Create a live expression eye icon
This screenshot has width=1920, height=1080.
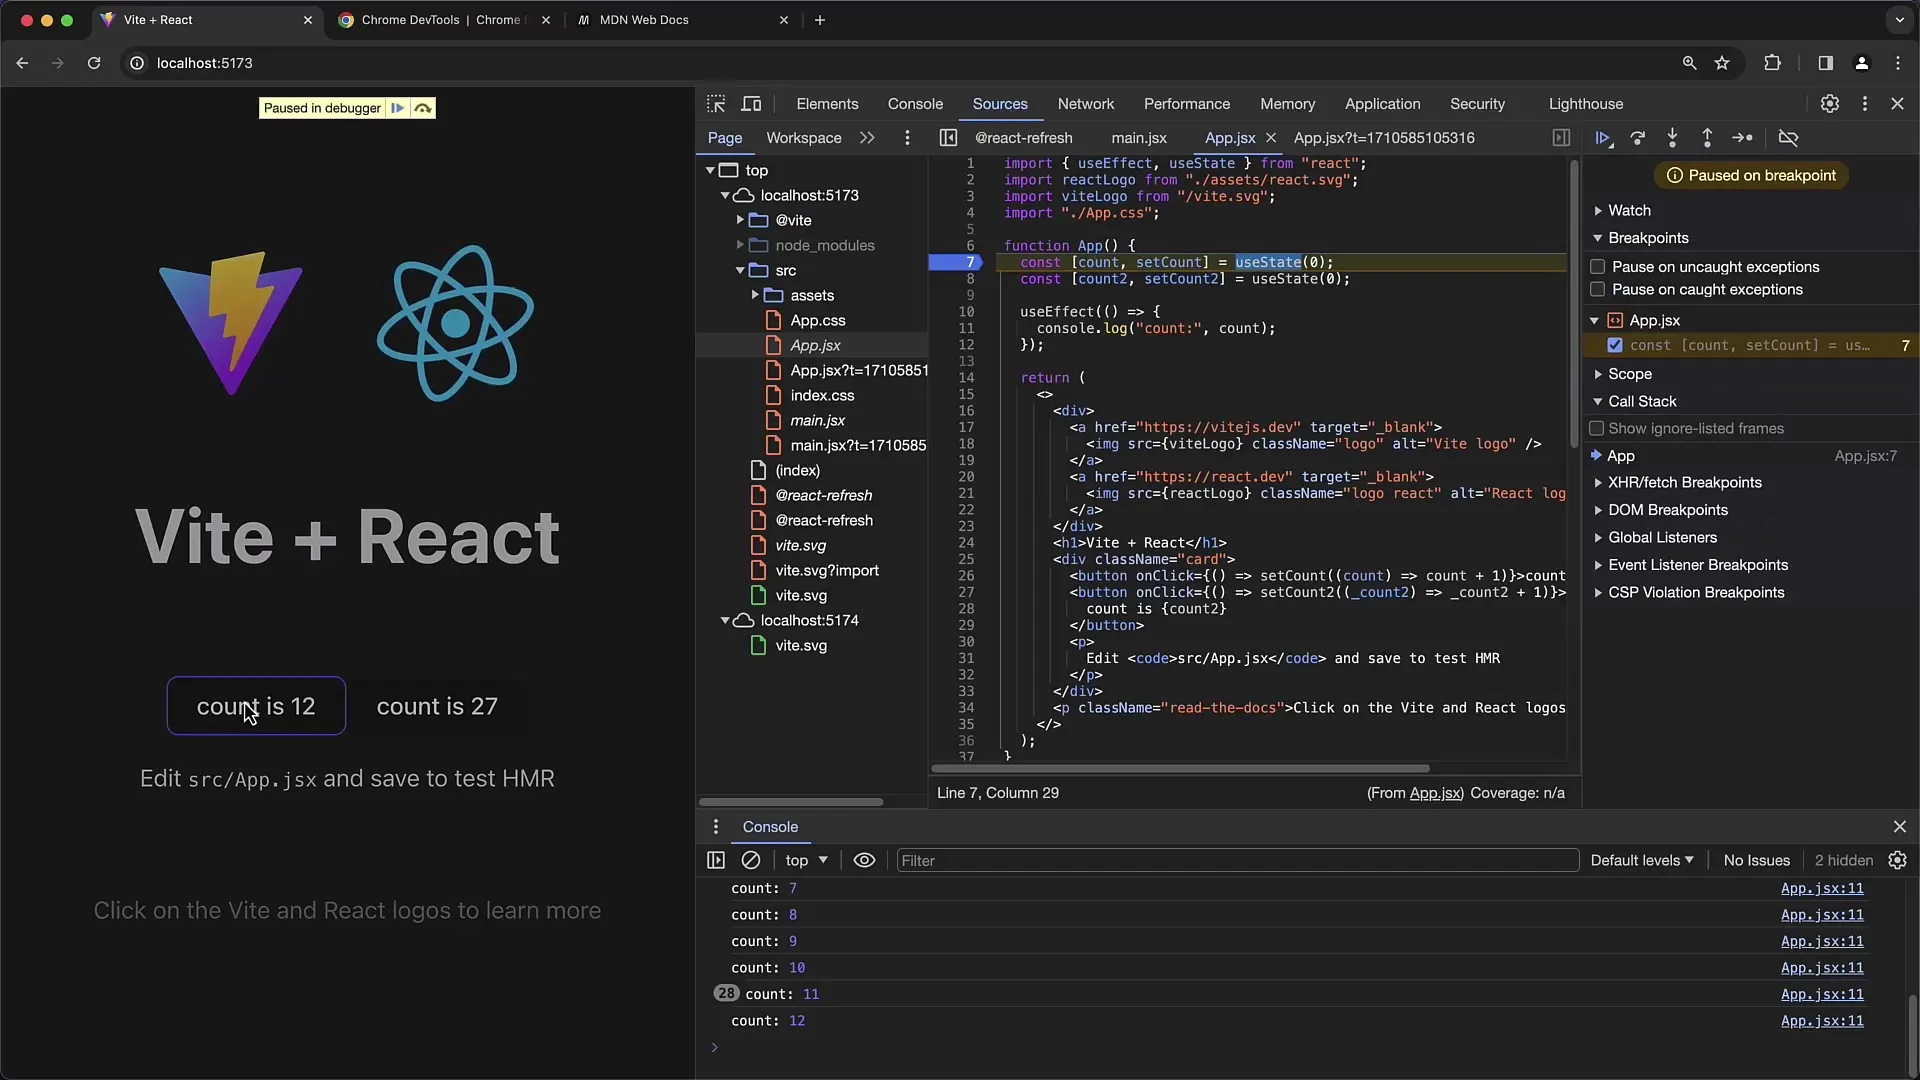864,860
